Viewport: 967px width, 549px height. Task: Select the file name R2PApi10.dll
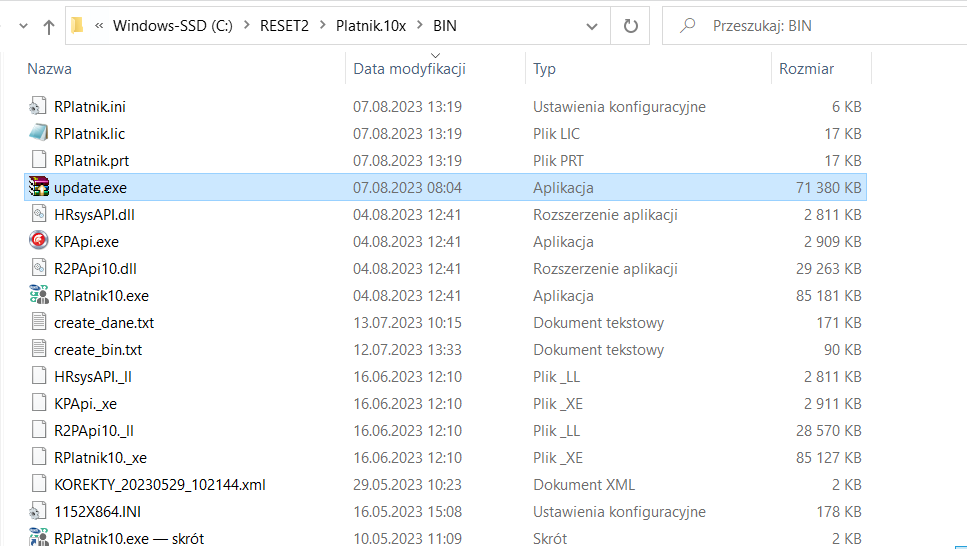pos(96,269)
